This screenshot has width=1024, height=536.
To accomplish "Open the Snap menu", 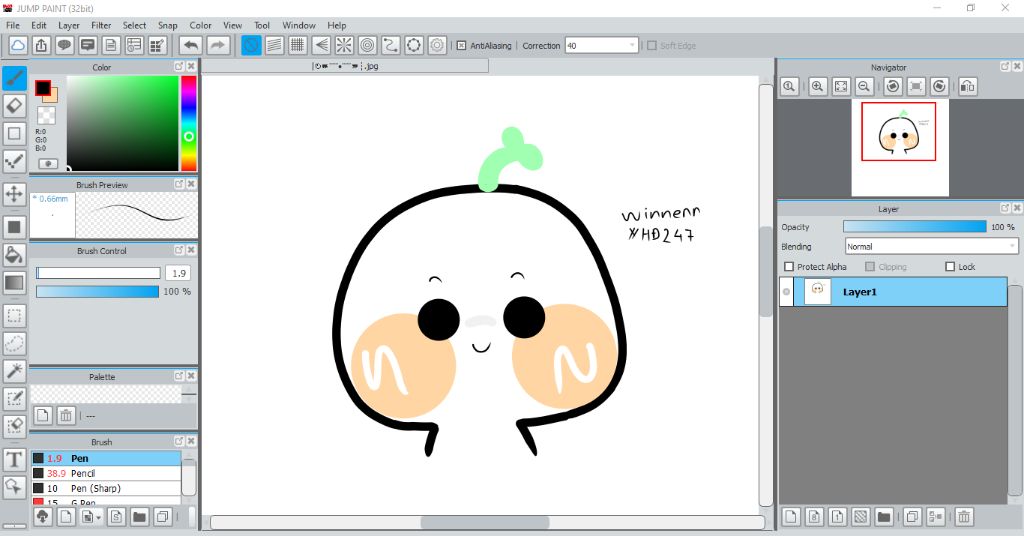I will (x=168, y=25).
